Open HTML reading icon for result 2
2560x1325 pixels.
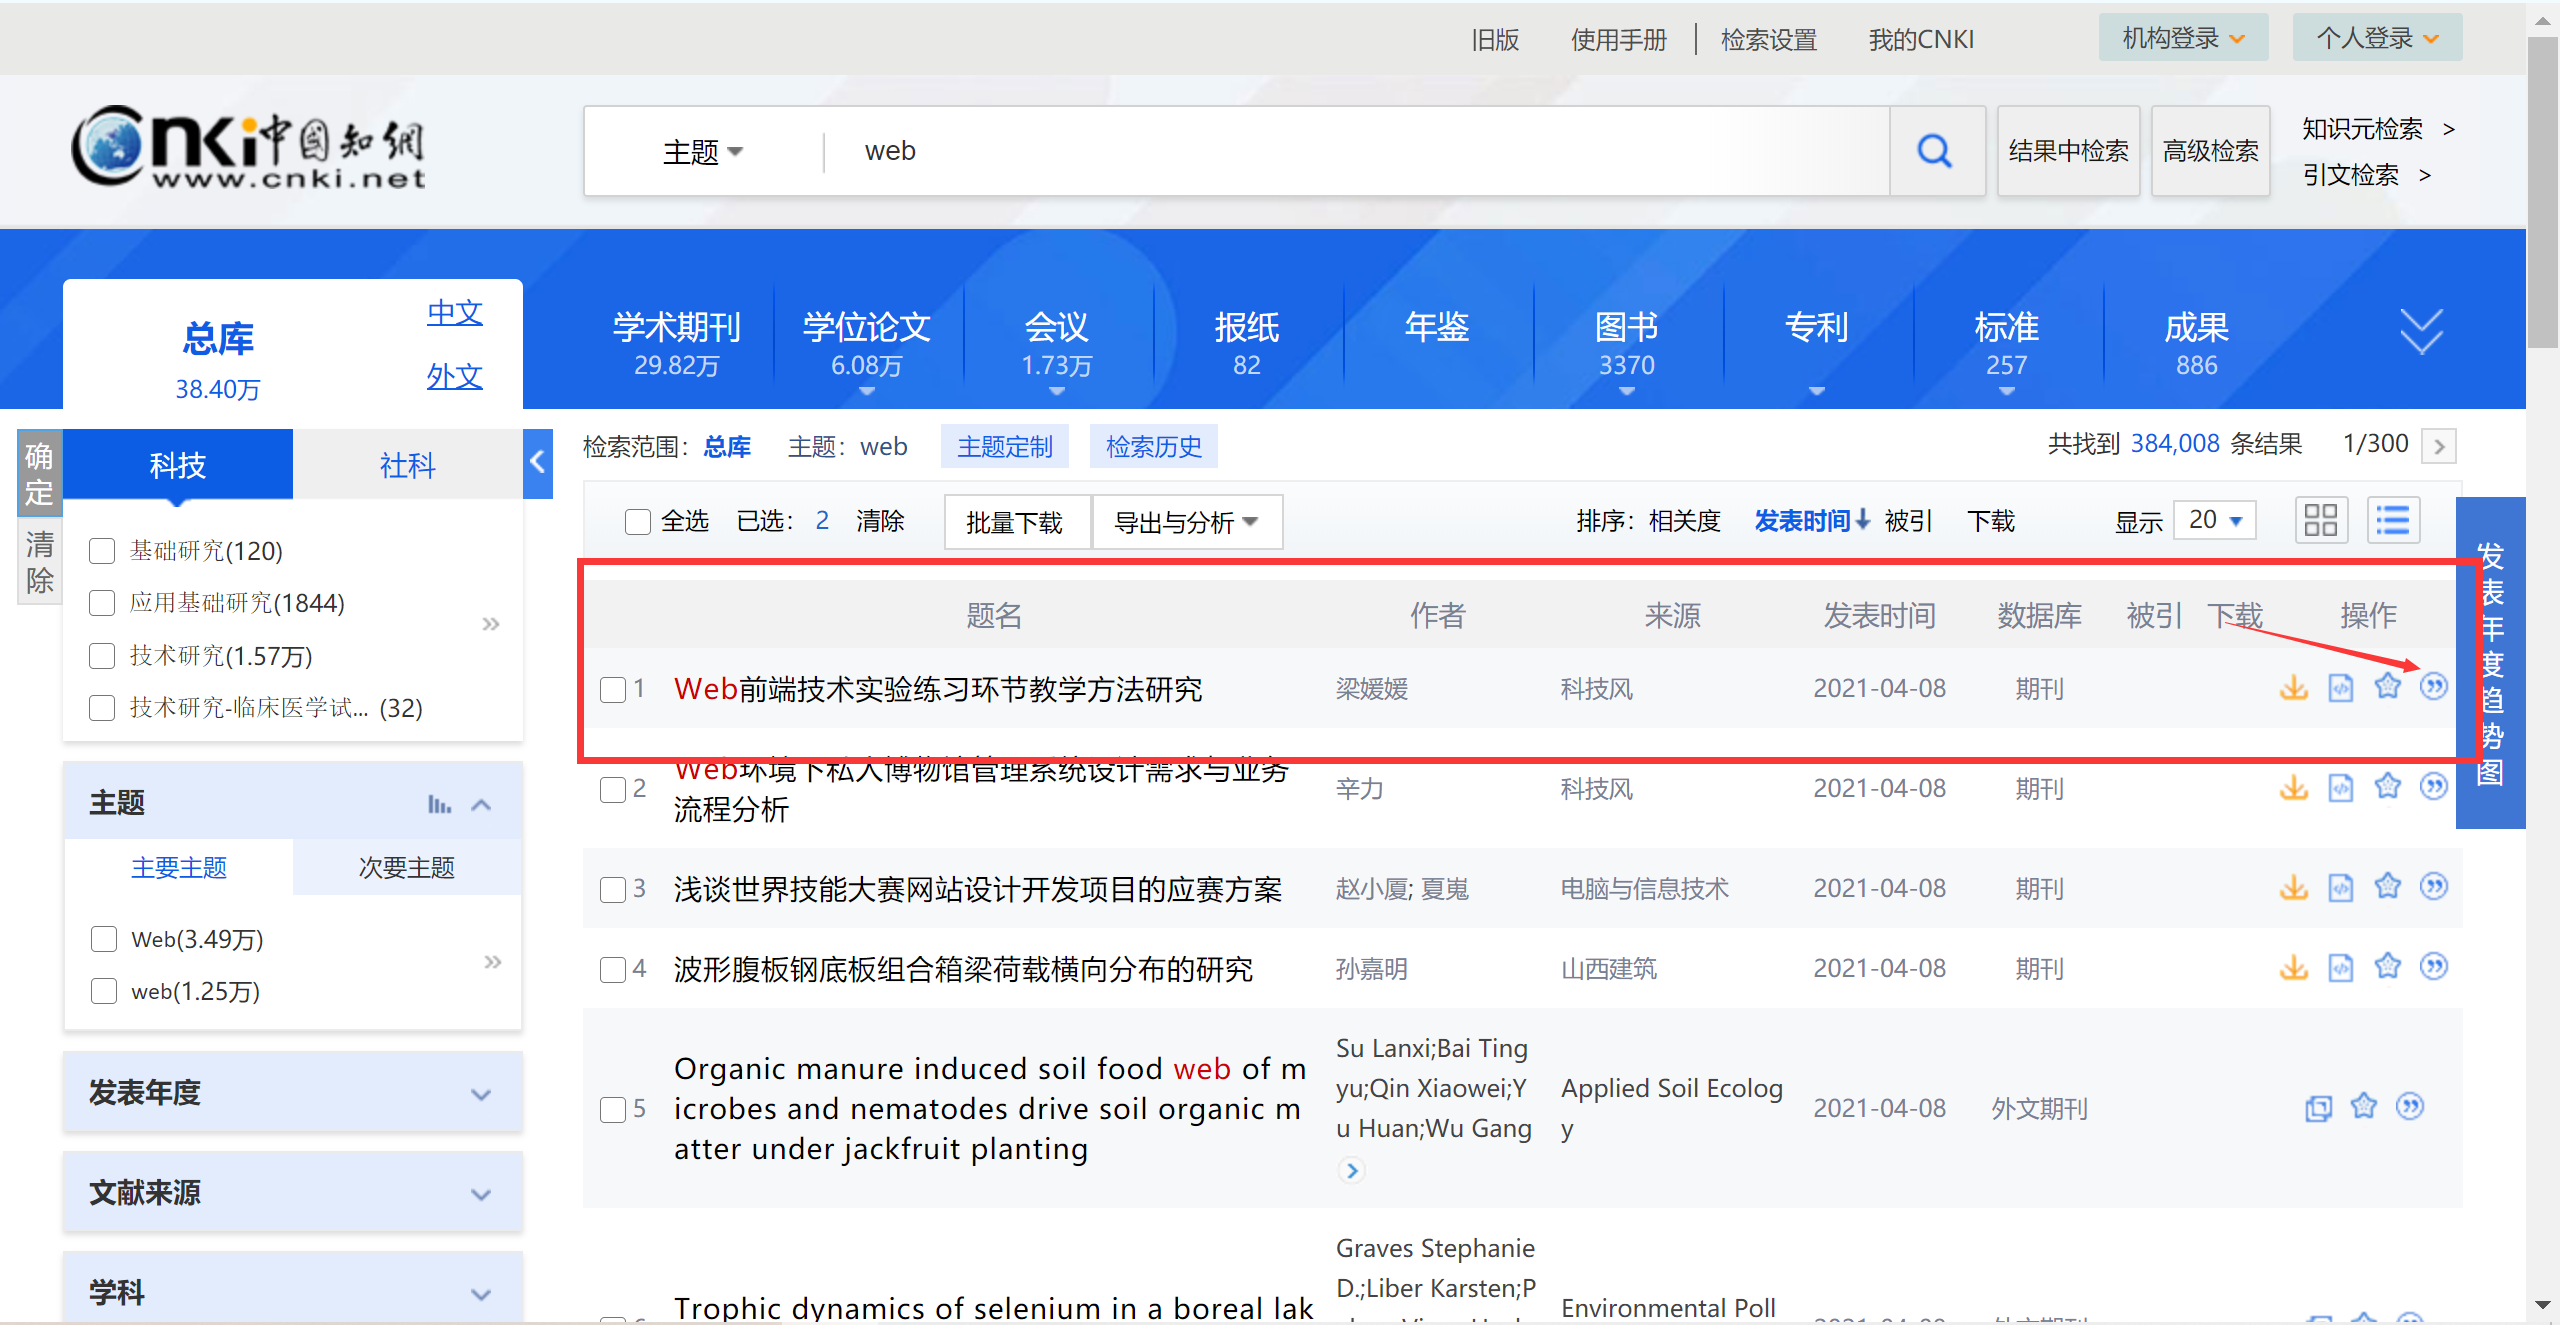pos(2340,788)
